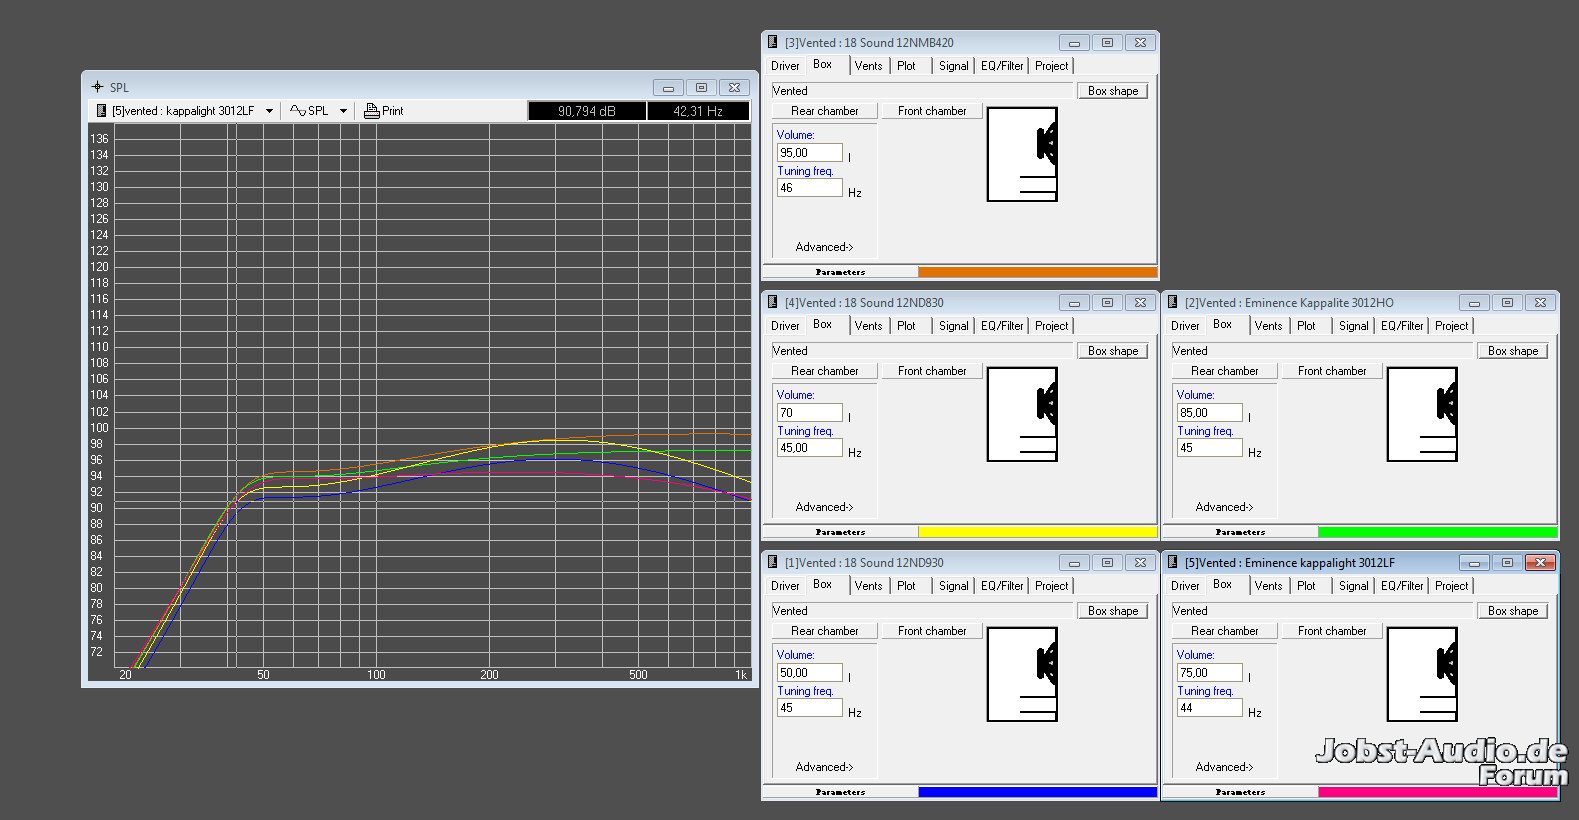Image resolution: width=1579 pixels, height=820 pixels.
Task: Click the title icon of the Kappalite 3012HO window
Action: tap(1172, 302)
